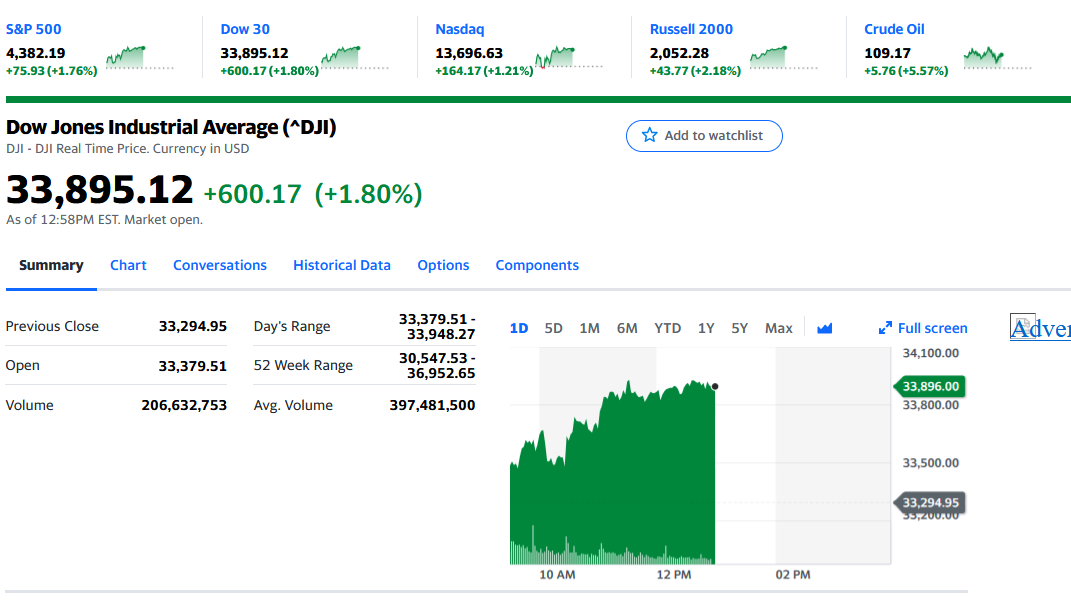Click the Open value 33,379.51 in the table

(193, 366)
